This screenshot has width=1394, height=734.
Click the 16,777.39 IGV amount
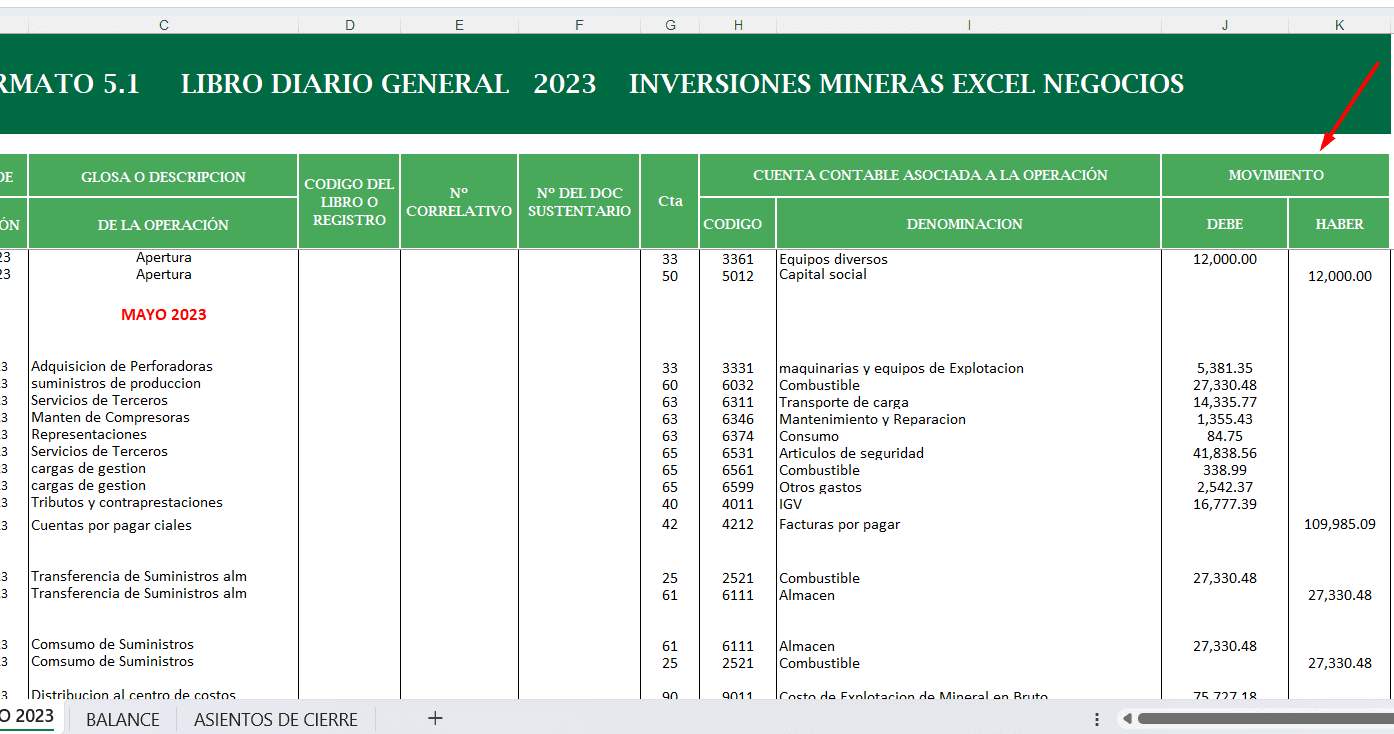[x=1224, y=504]
